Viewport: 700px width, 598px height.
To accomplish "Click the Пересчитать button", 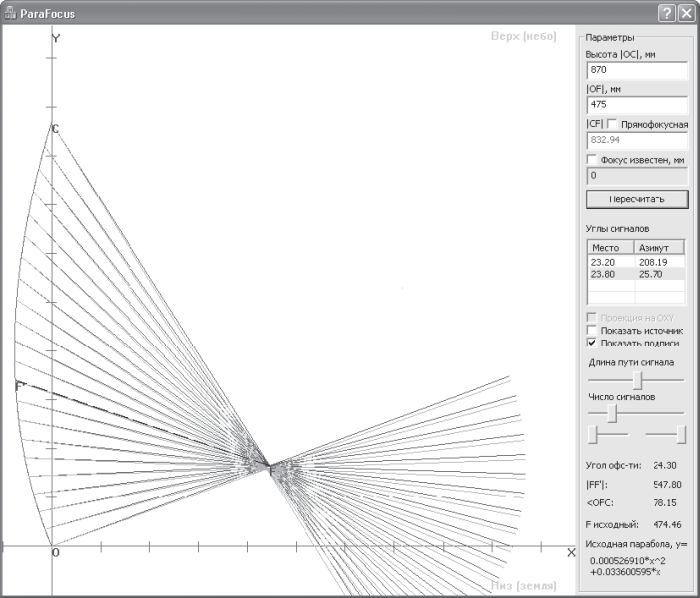I will point(637,199).
